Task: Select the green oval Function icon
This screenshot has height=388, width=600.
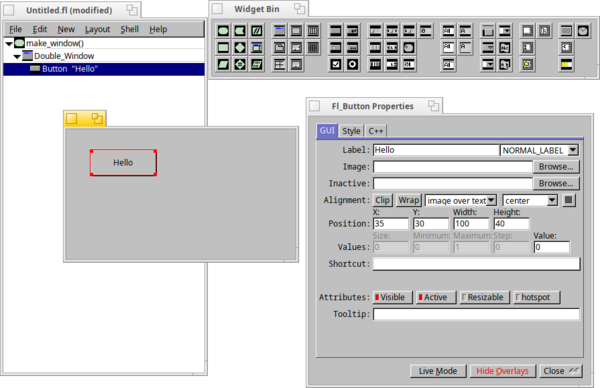Action: pos(223,31)
